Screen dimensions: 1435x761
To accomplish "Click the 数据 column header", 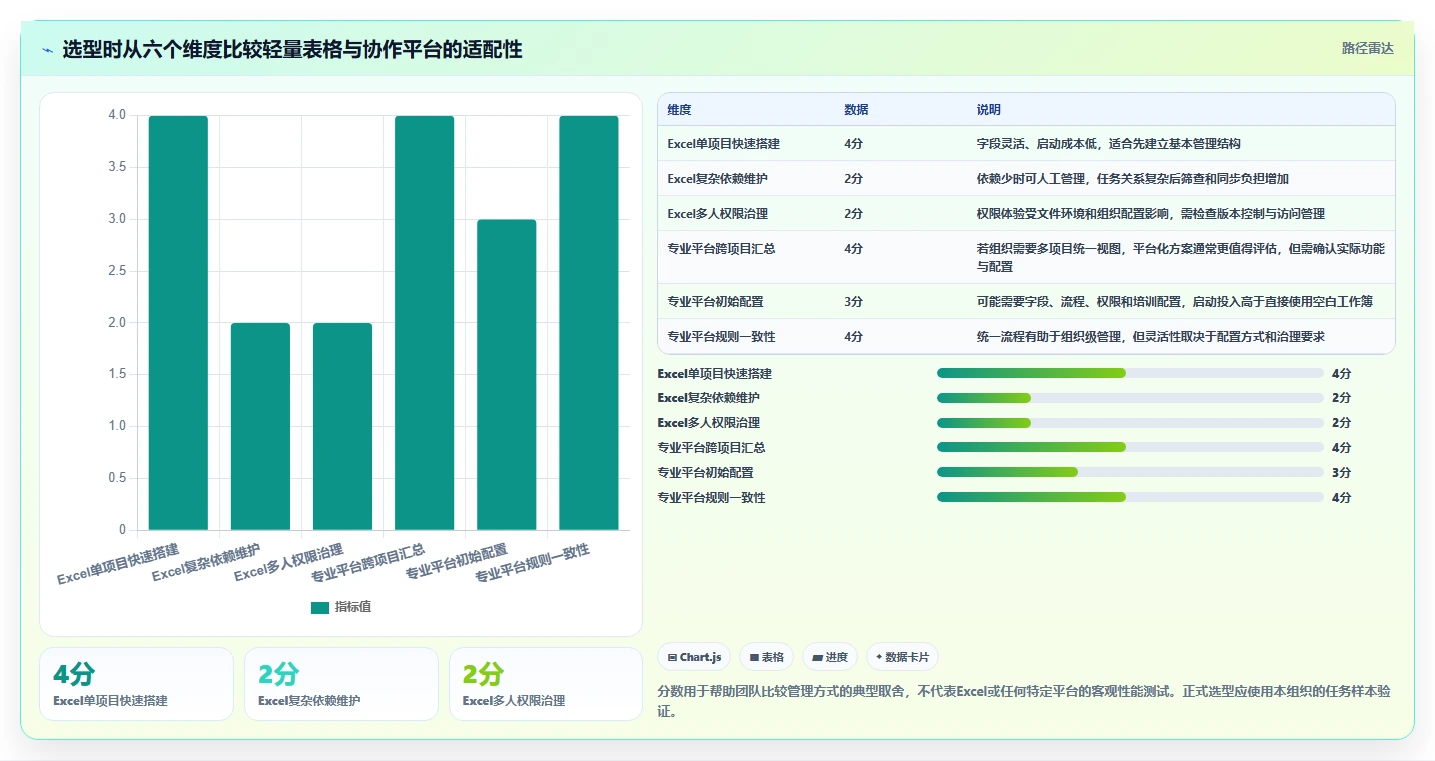I will 856,110.
